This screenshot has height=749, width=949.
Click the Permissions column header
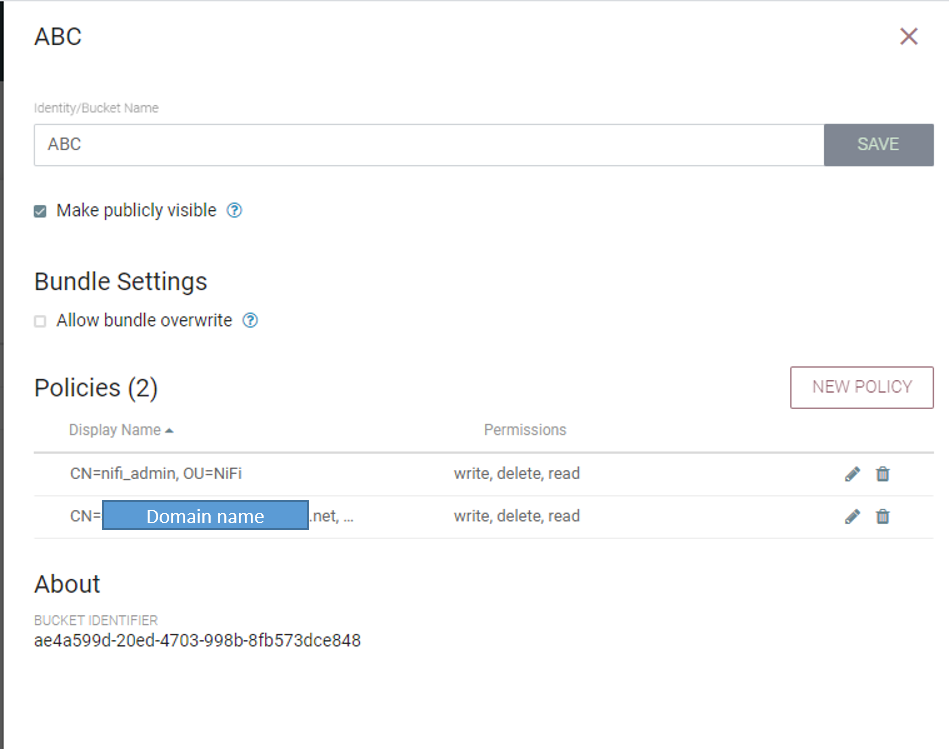525,430
